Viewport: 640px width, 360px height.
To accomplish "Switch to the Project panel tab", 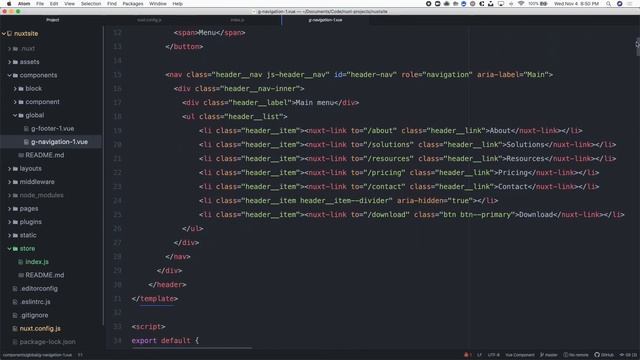I will coord(52,20).
